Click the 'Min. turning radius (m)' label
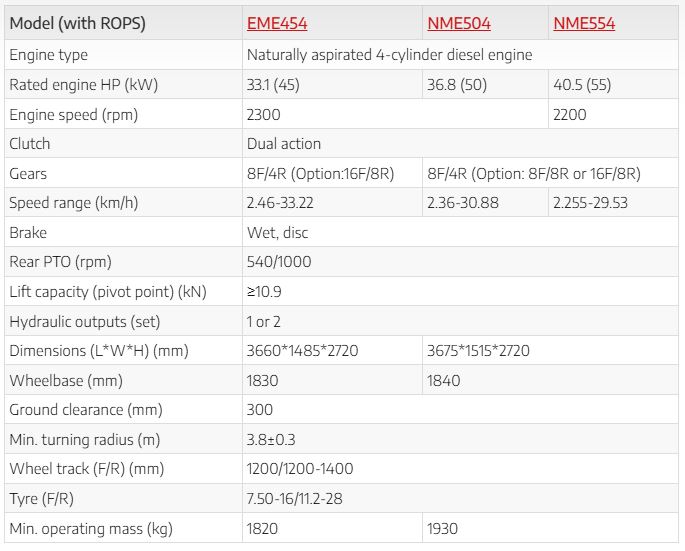Image resolution: width=685 pixels, height=551 pixels. tap(83, 440)
